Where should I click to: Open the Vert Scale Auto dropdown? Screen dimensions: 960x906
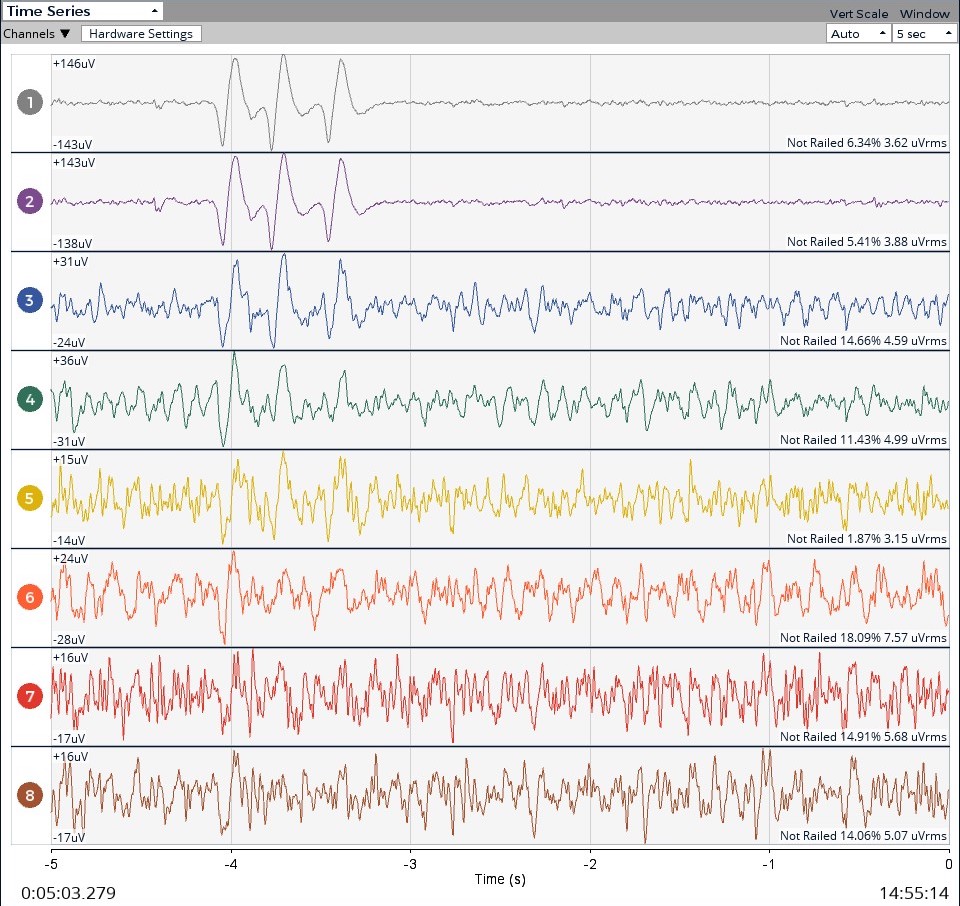(x=857, y=33)
